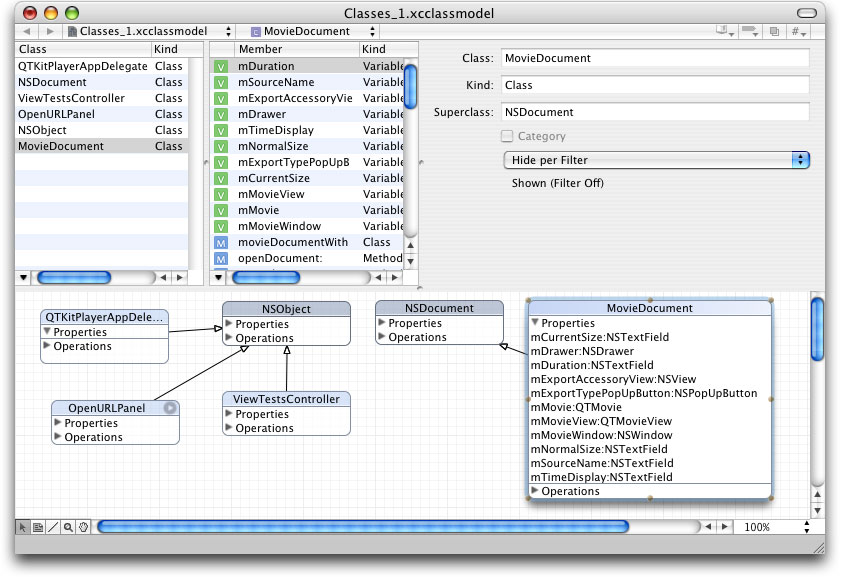The height and width of the screenshot is (577, 841).
Task: Select the arrow selection tool
Action: pos(22,527)
